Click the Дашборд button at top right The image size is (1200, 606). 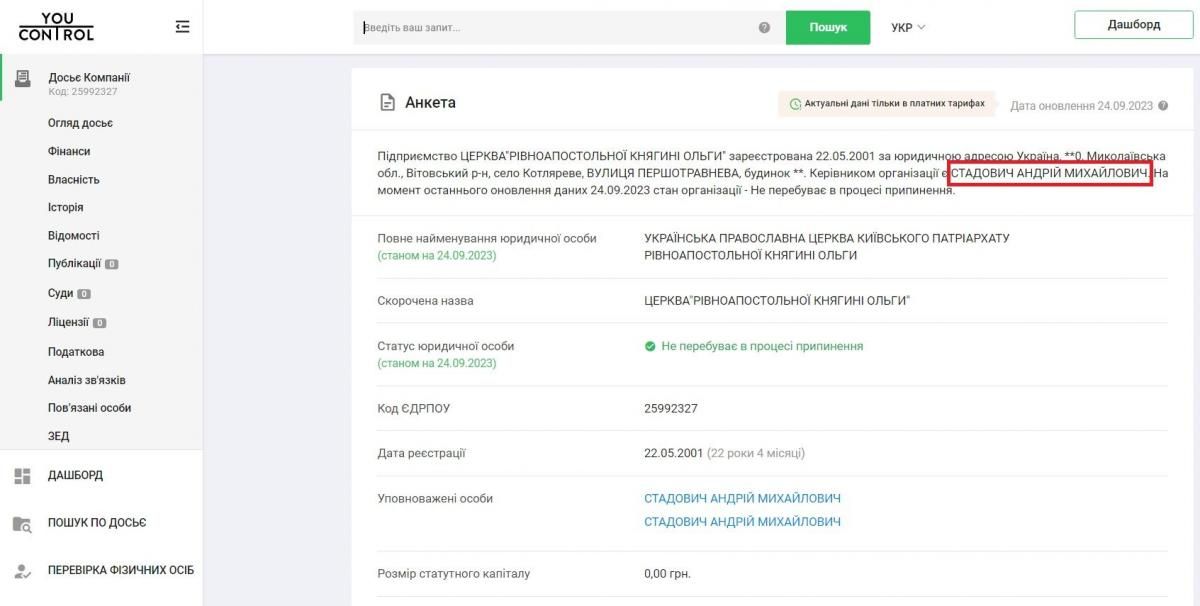coord(1132,25)
